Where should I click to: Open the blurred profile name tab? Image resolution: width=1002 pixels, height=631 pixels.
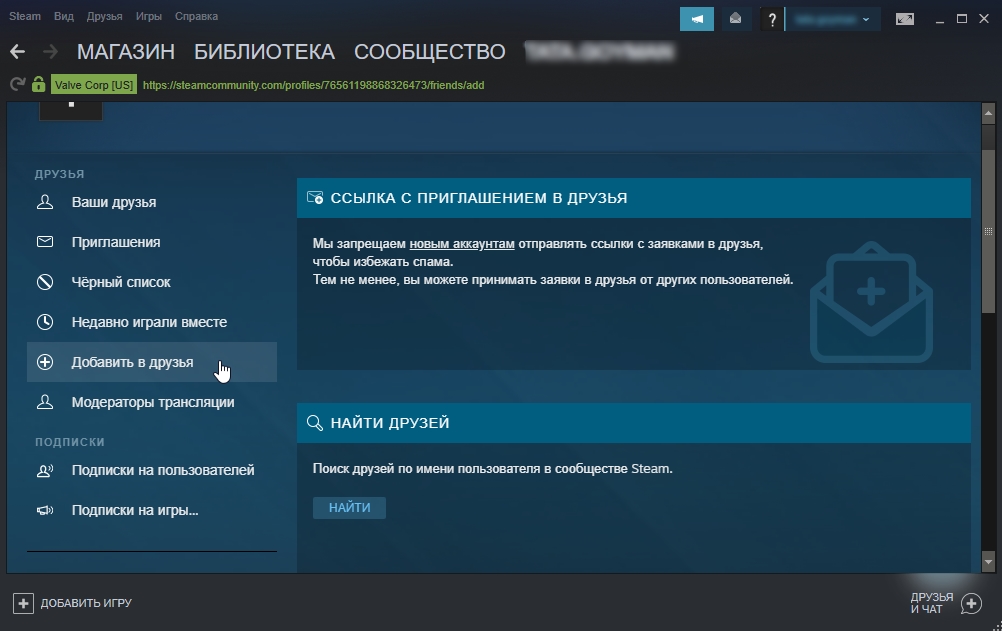coord(599,52)
